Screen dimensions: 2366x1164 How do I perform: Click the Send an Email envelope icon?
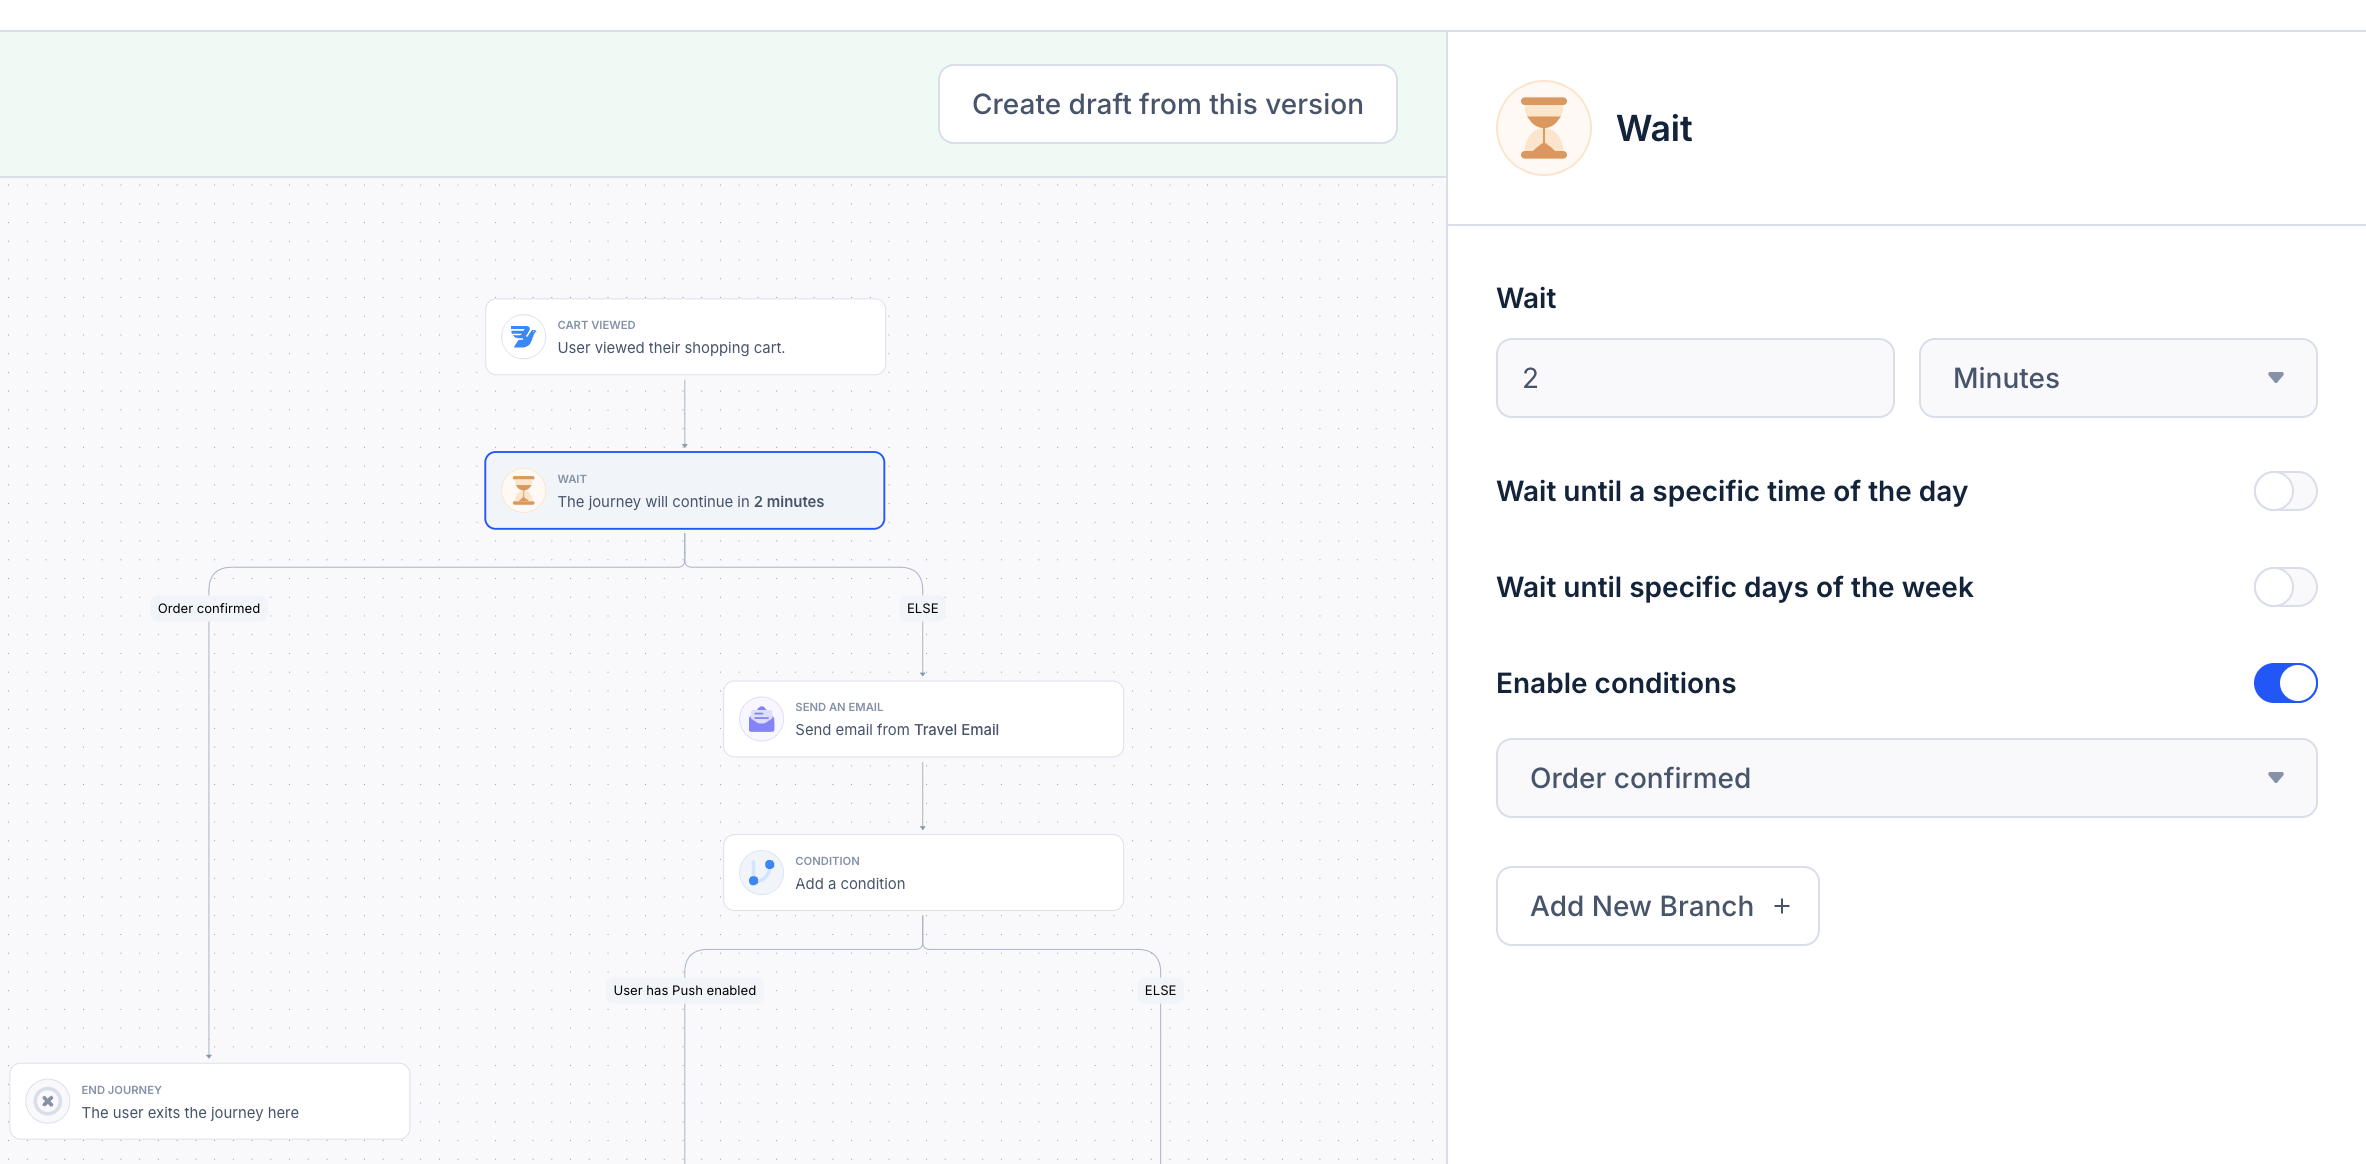[x=761, y=719]
